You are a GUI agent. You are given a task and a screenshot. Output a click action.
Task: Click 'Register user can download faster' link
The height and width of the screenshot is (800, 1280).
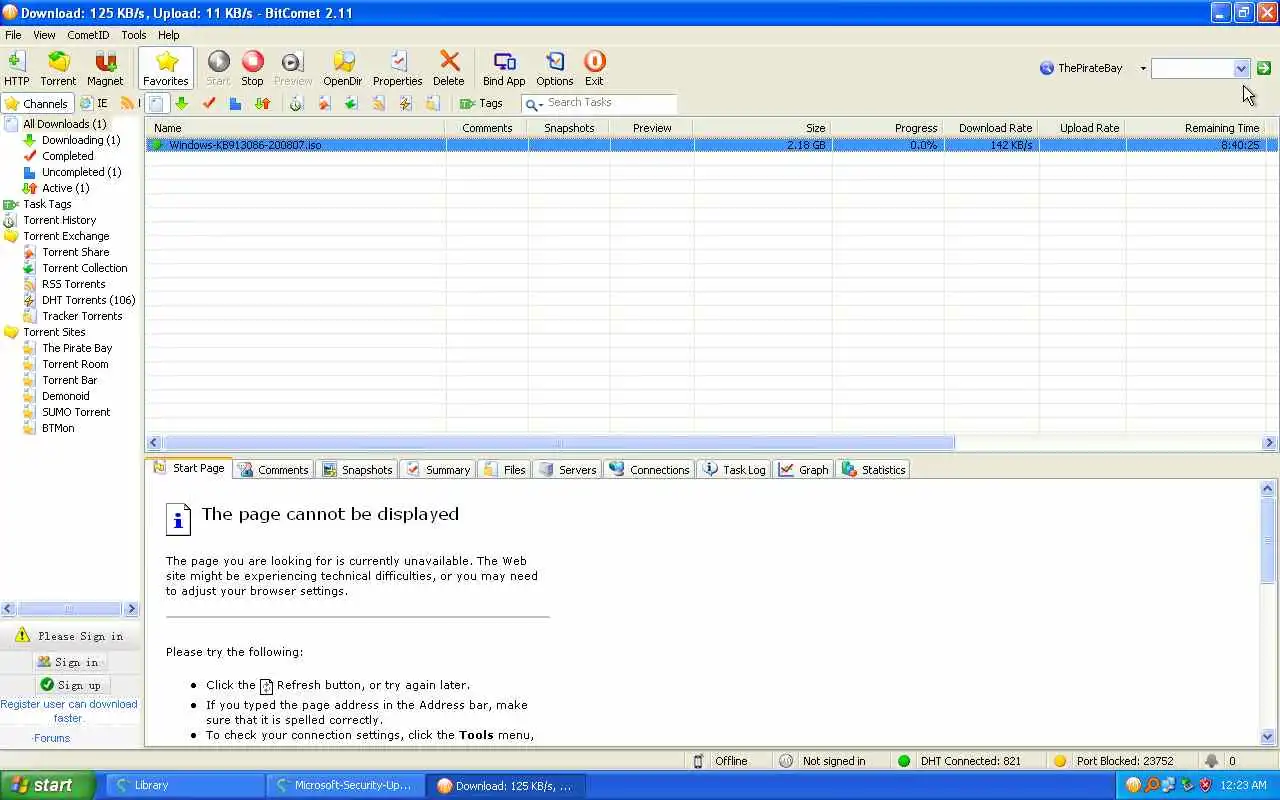coord(69,711)
